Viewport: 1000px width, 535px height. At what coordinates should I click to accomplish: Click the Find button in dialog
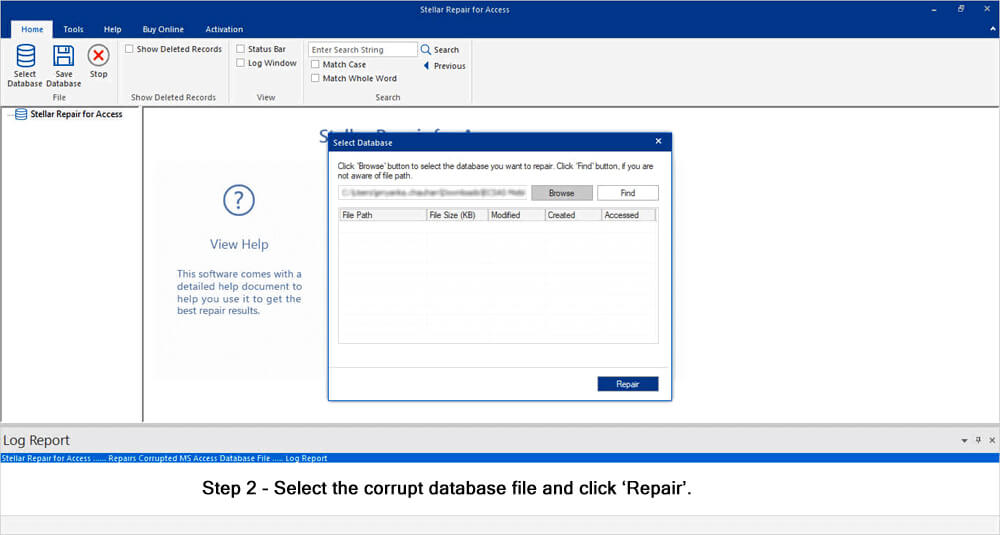(x=628, y=193)
